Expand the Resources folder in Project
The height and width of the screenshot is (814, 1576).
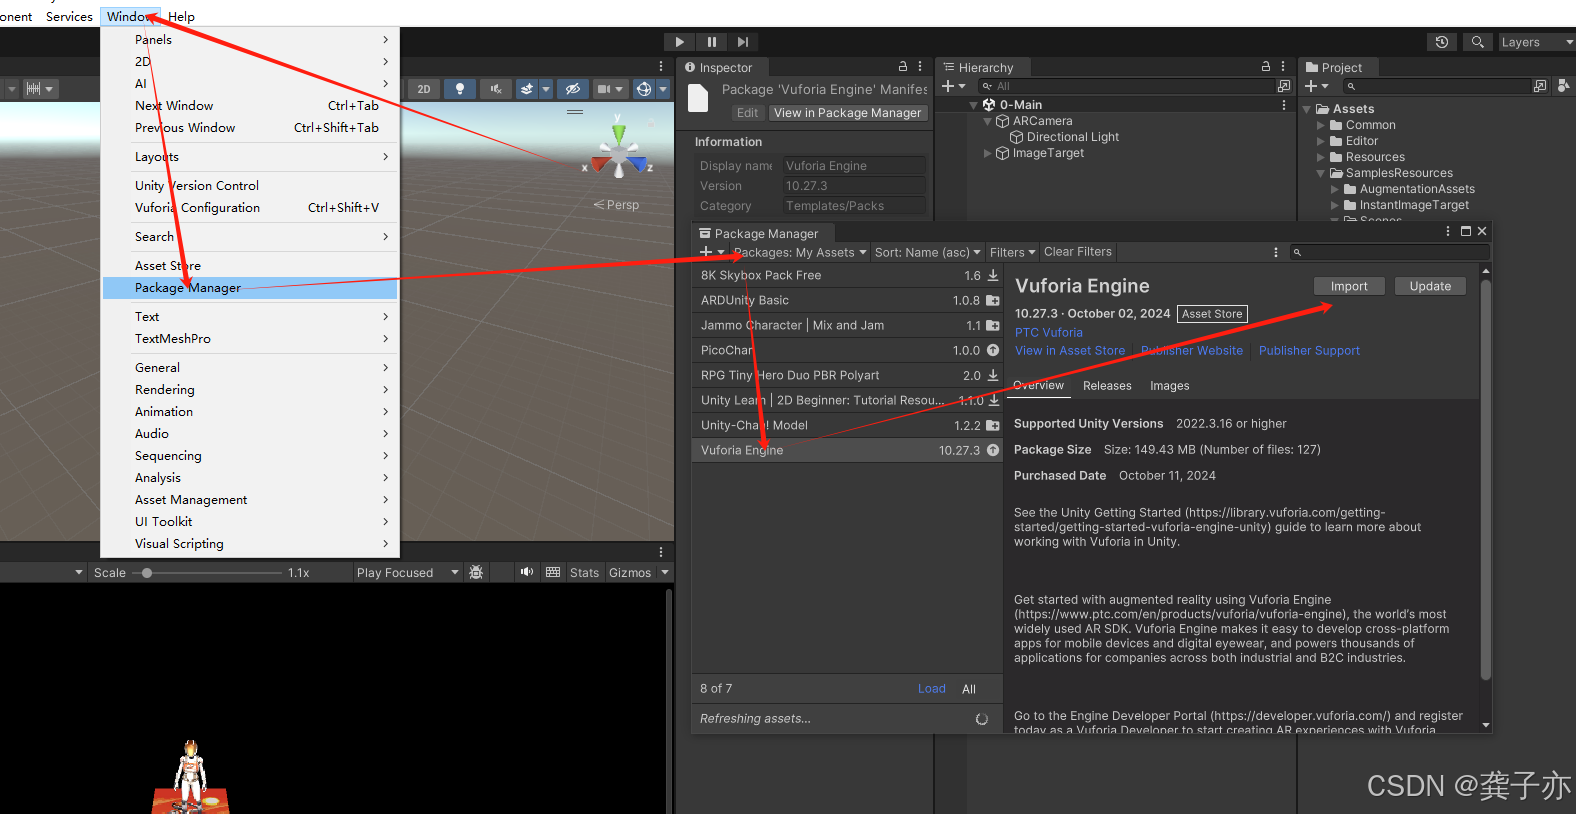(x=1321, y=157)
